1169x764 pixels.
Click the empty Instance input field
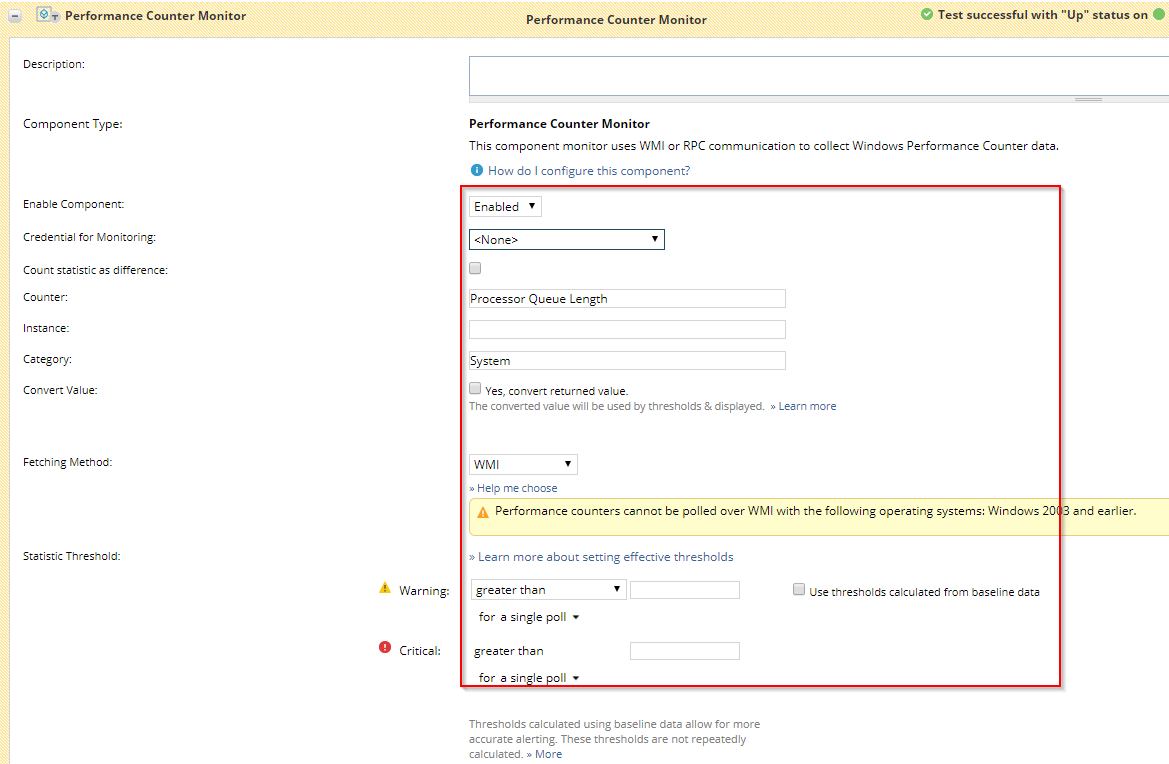pos(627,329)
